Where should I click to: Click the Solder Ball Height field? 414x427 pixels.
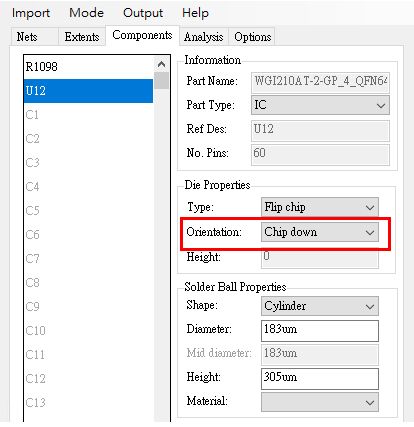click(320, 379)
